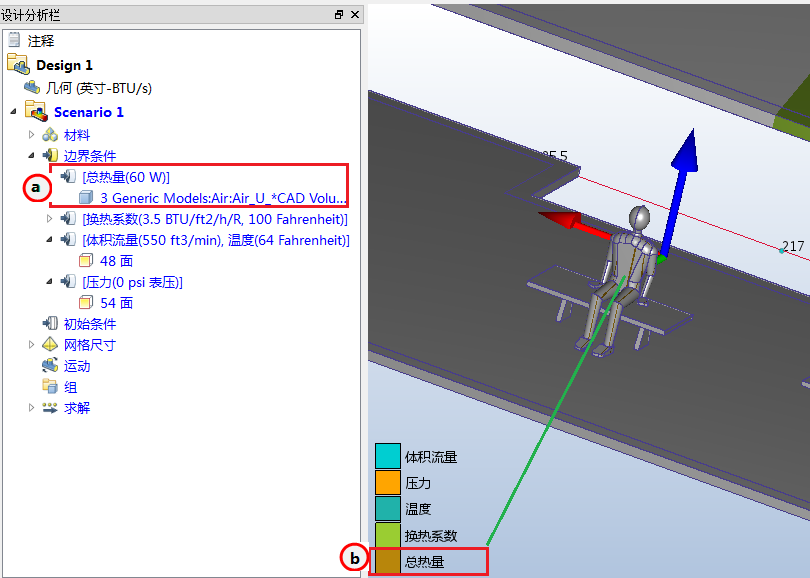Viewport: 810px width, 578px height.
Task: Click the teal 温度 legend swatch
Action: click(x=388, y=508)
